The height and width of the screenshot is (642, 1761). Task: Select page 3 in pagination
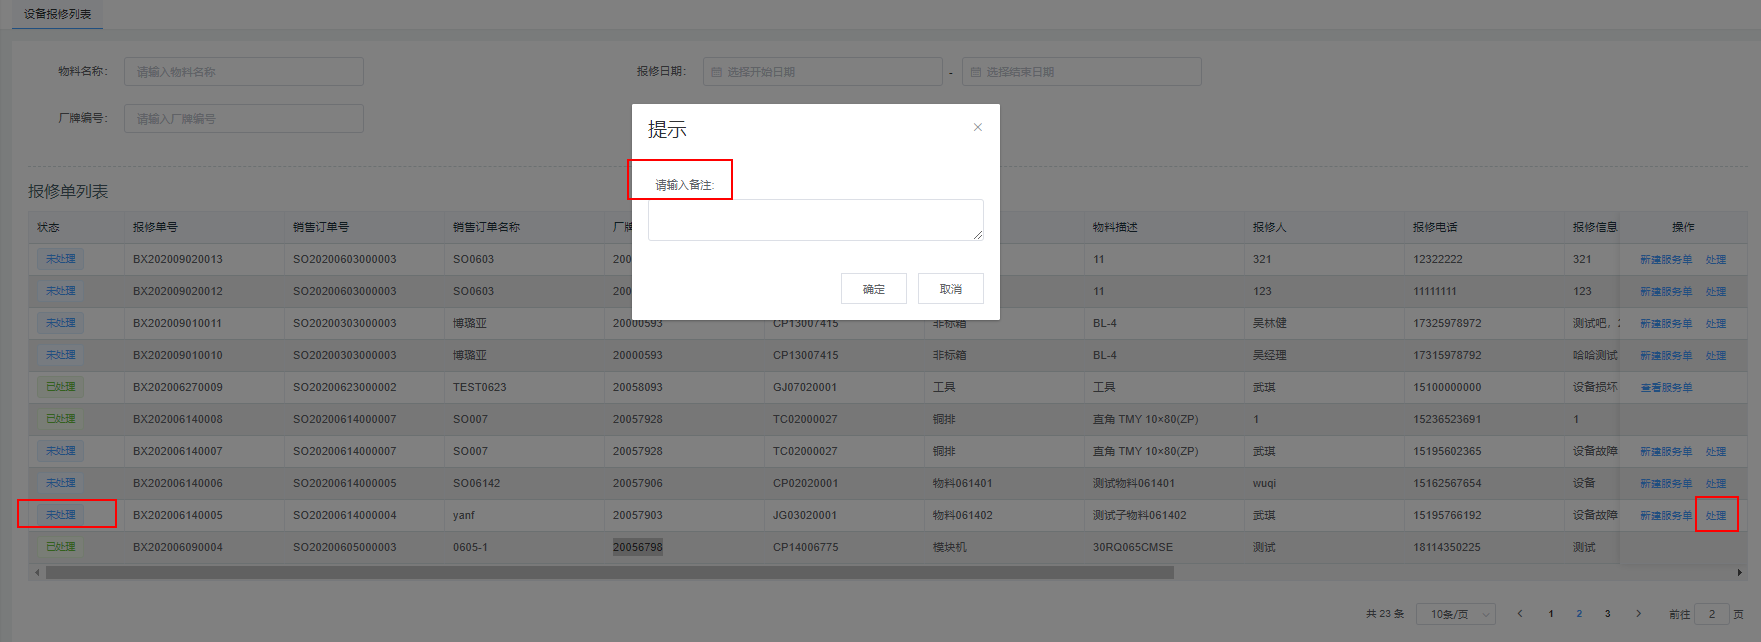point(1607,614)
